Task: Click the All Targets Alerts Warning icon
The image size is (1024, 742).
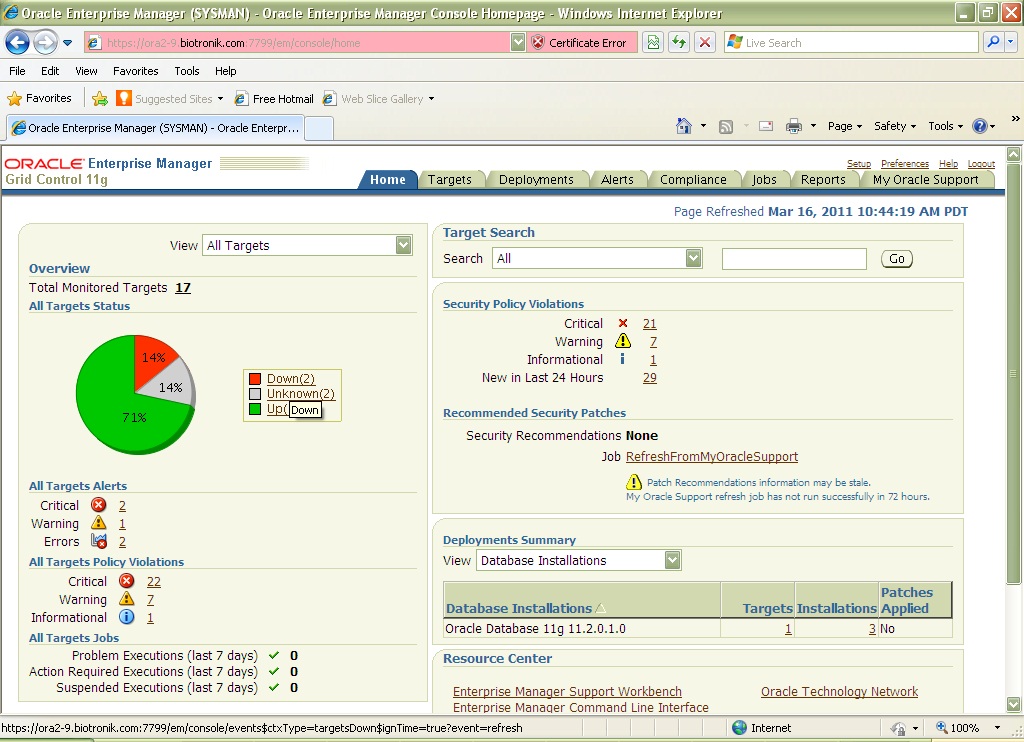Action: (99, 523)
